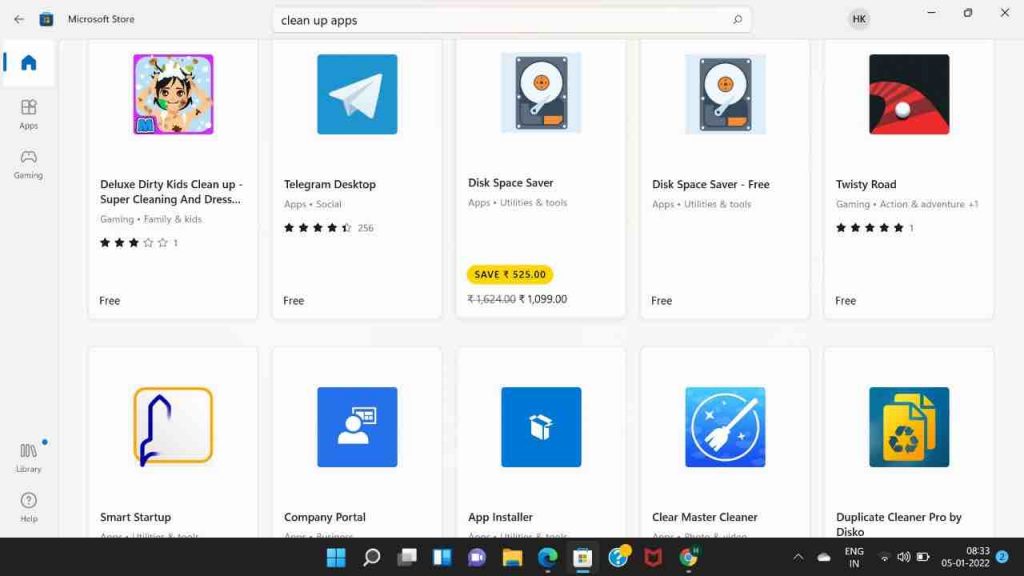The image size is (1024, 576).
Task: Open the Clear Master Cleaner icon
Action: (x=725, y=426)
